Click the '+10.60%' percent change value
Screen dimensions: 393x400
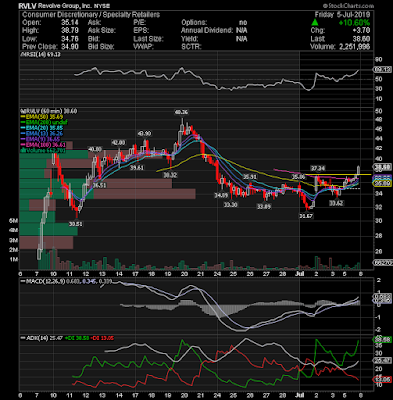coord(354,23)
